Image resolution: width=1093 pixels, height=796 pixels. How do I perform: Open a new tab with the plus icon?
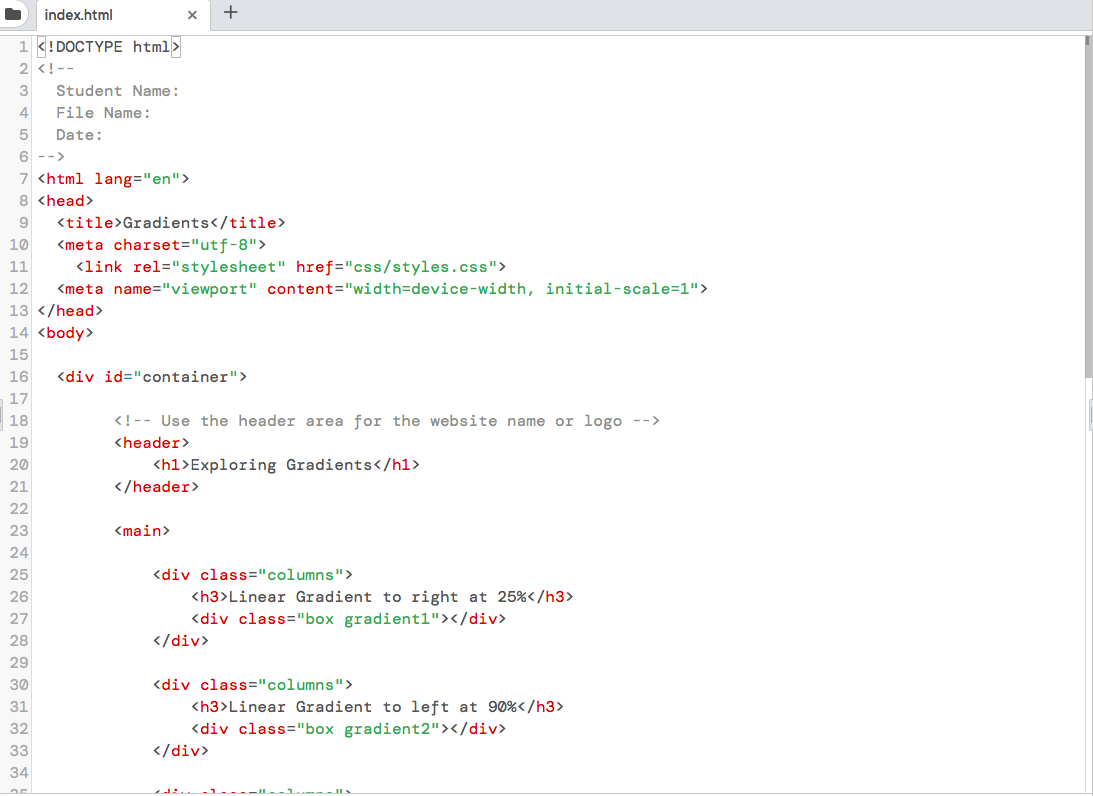coord(232,15)
